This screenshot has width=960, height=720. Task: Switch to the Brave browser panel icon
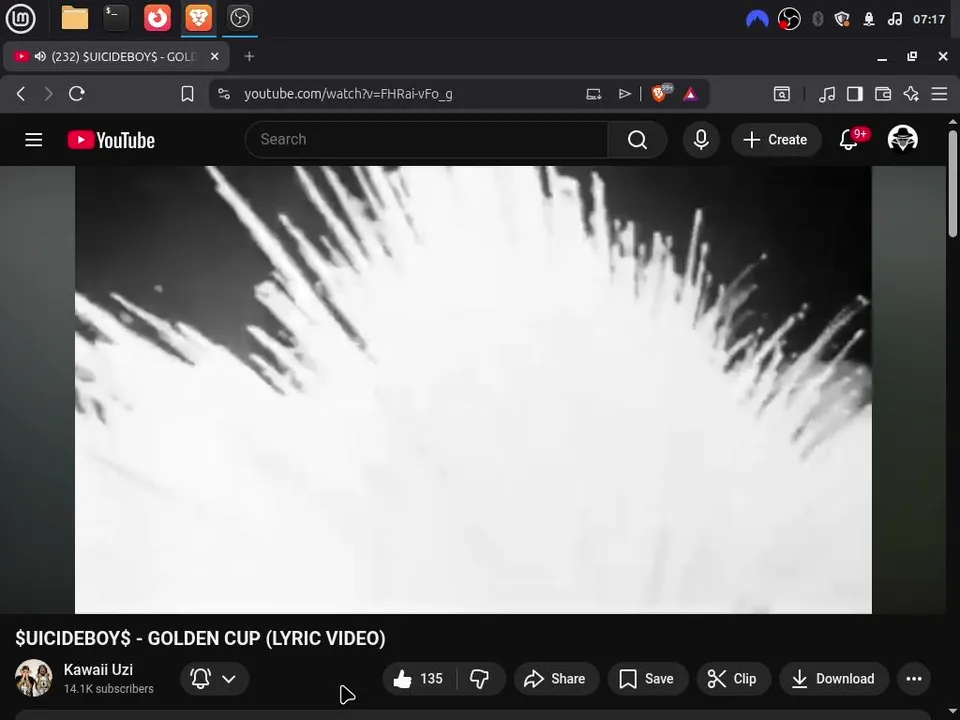click(198, 18)
